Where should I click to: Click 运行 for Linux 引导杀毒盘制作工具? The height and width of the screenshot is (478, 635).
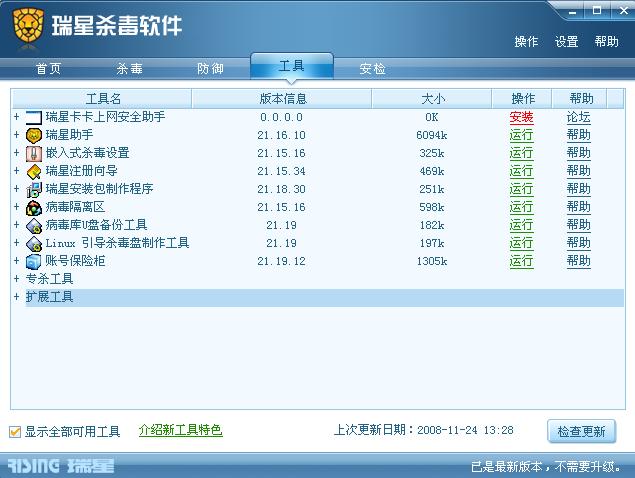pyautogui.click(x=521, y=243)
